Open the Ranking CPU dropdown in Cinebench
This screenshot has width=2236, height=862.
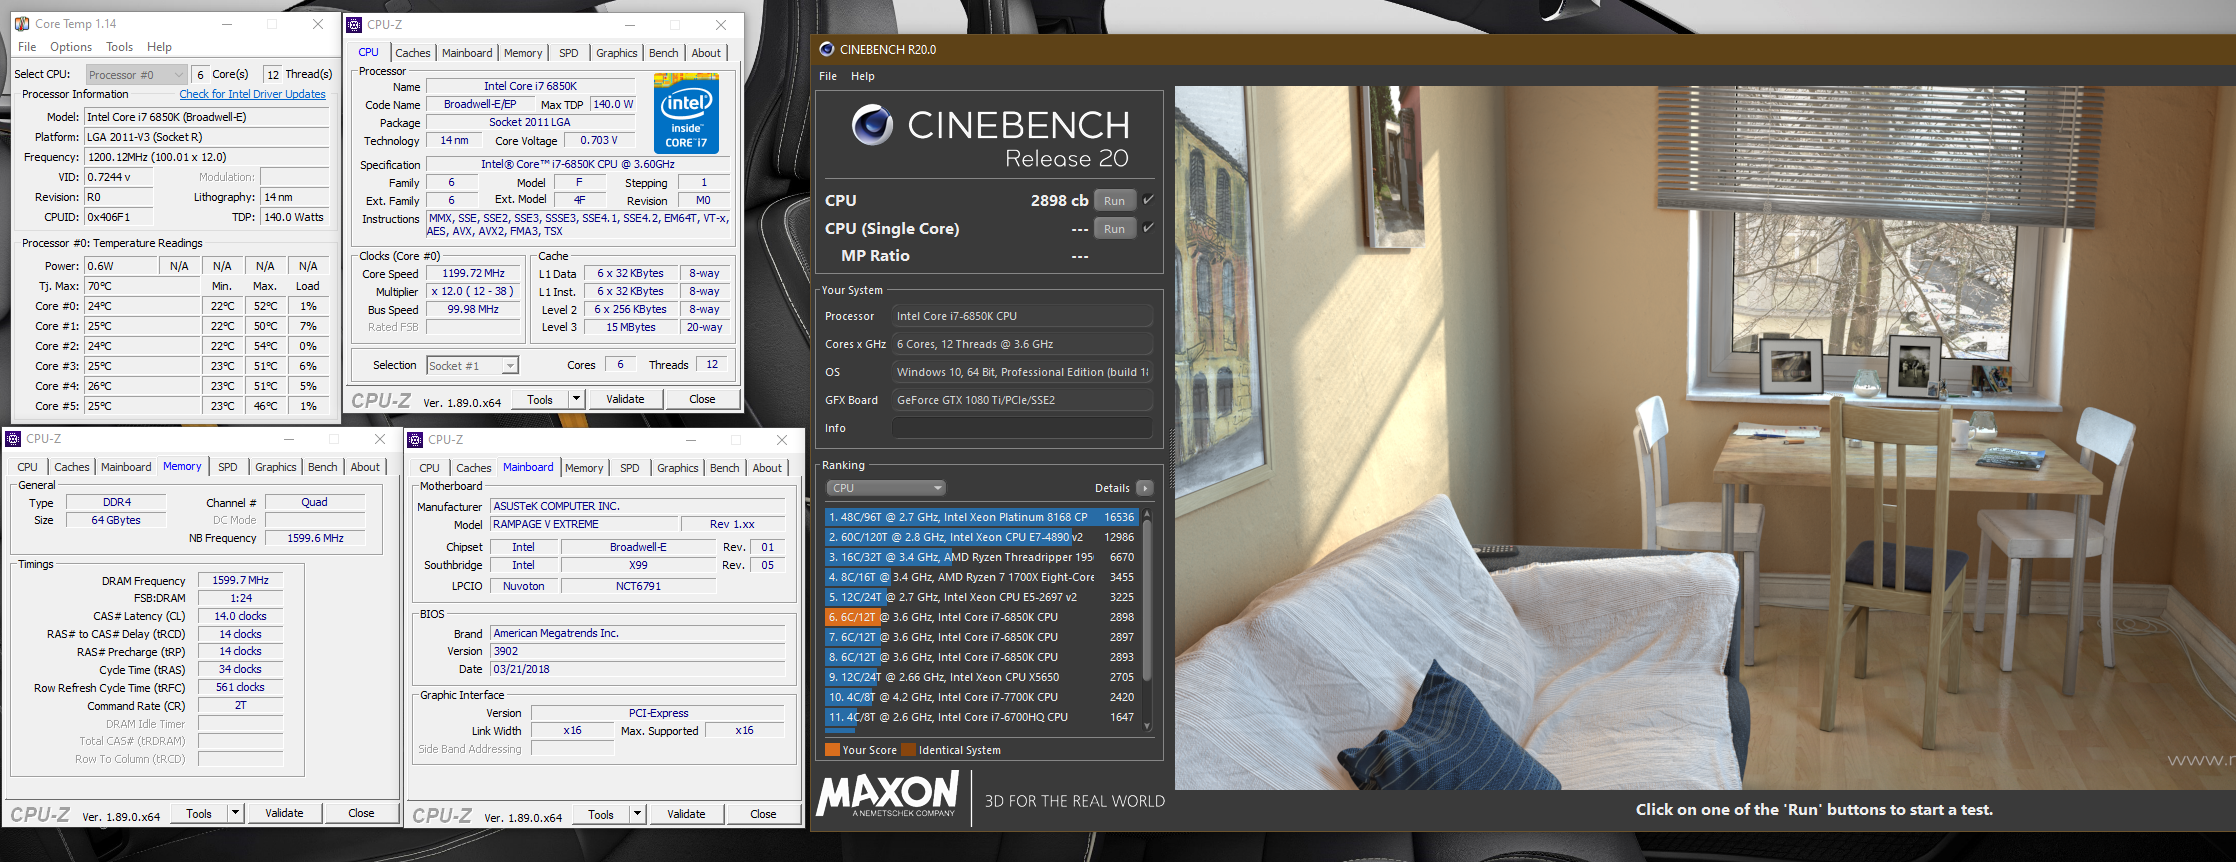[x=885, y=488]
